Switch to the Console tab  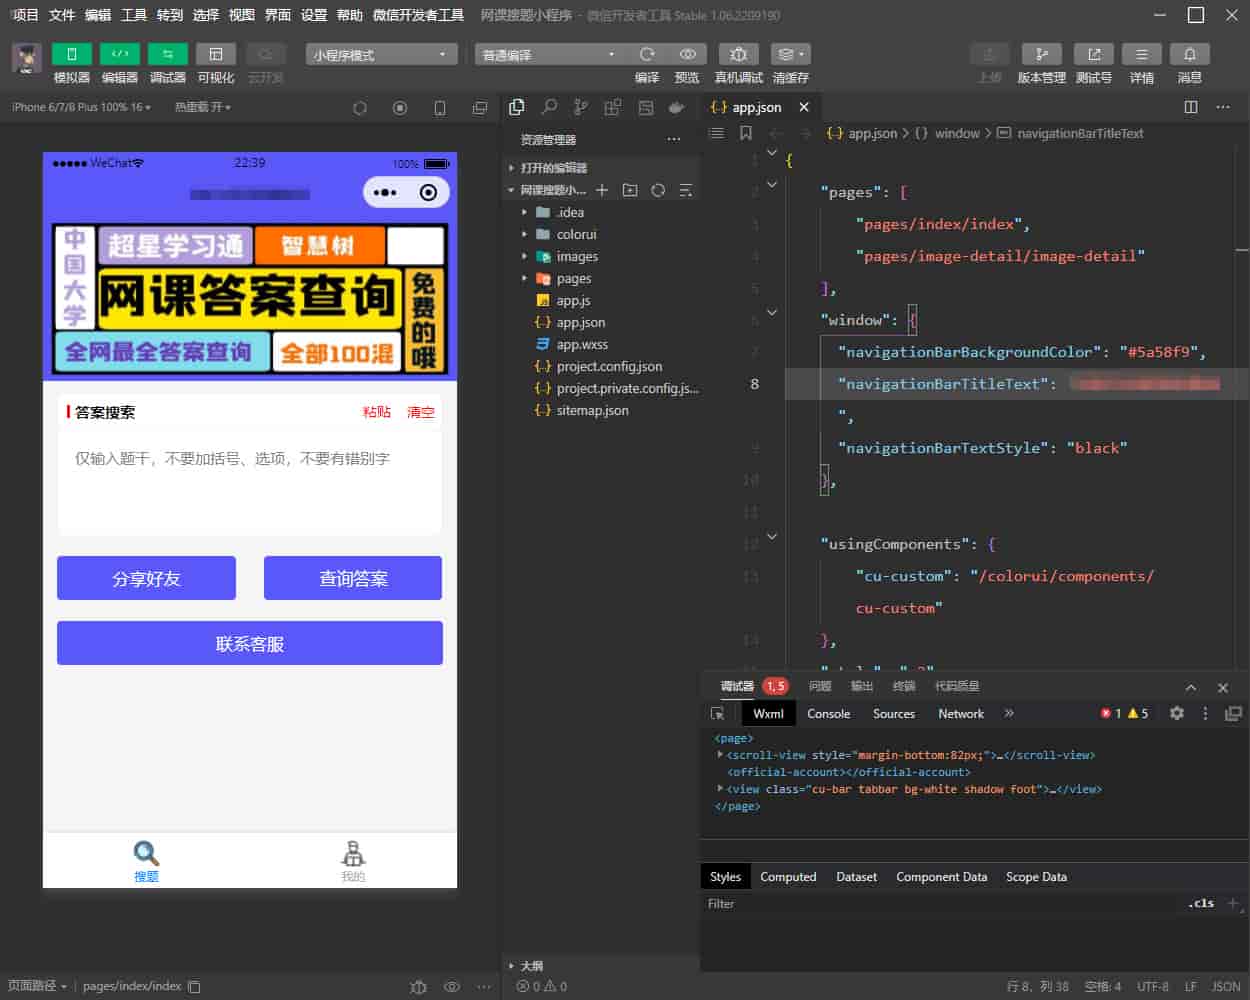pyautogui.click(x=828, y=714)
